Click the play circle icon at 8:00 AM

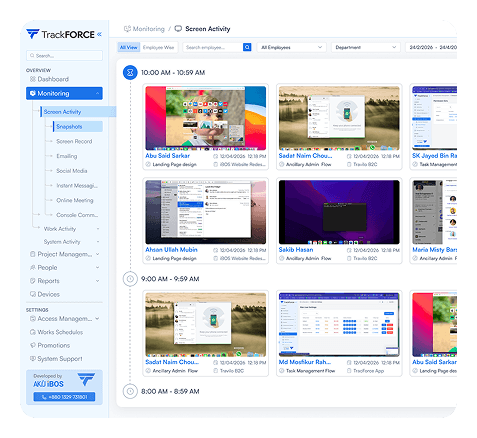click(130, 391)
